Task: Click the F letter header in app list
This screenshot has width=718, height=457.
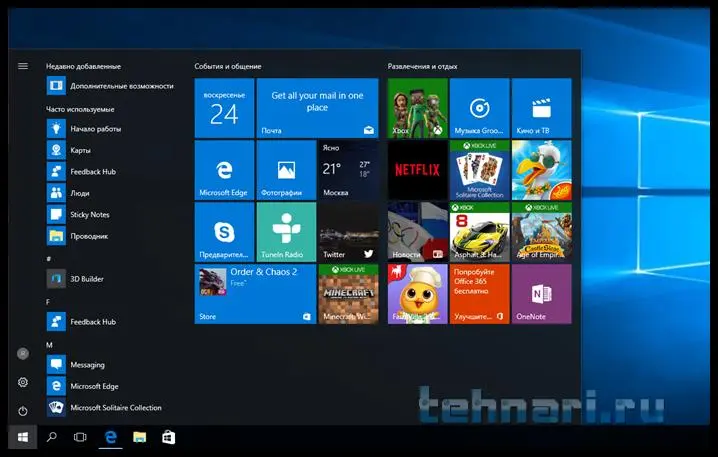Action: coord(48,302)
